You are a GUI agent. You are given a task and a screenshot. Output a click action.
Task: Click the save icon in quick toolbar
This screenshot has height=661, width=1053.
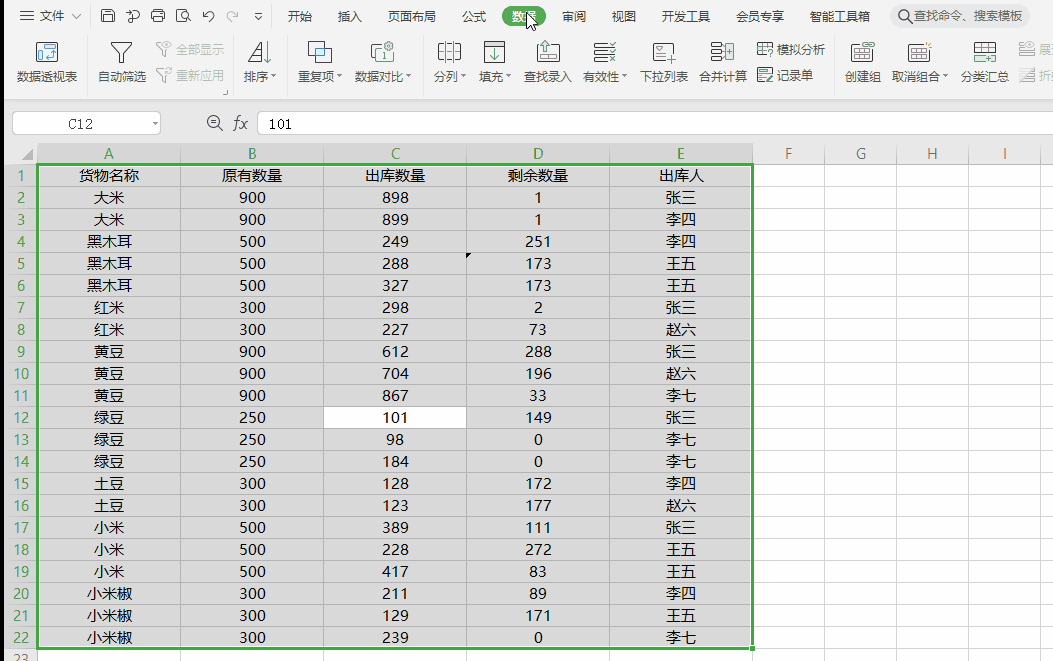click(x=107, y=16)
